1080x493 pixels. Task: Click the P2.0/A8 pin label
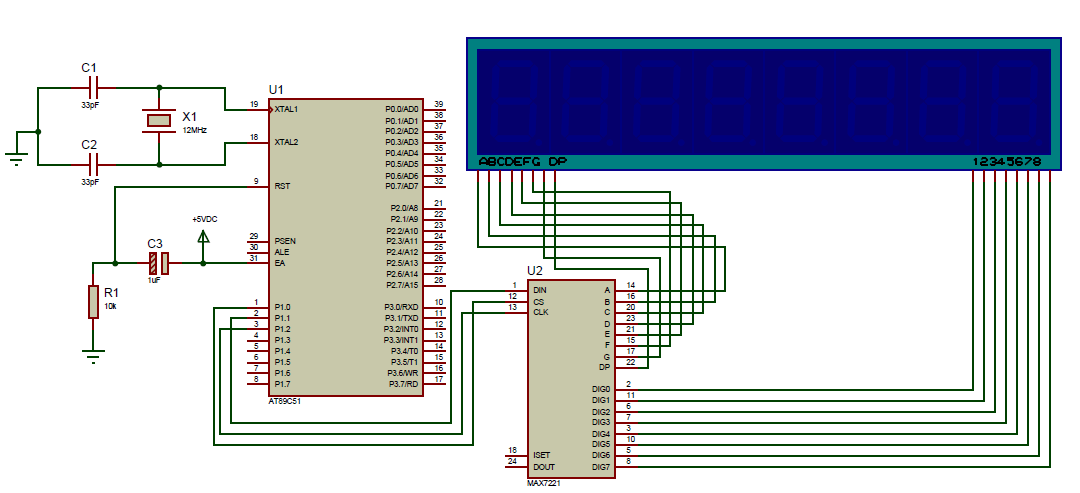pos(403,208)
